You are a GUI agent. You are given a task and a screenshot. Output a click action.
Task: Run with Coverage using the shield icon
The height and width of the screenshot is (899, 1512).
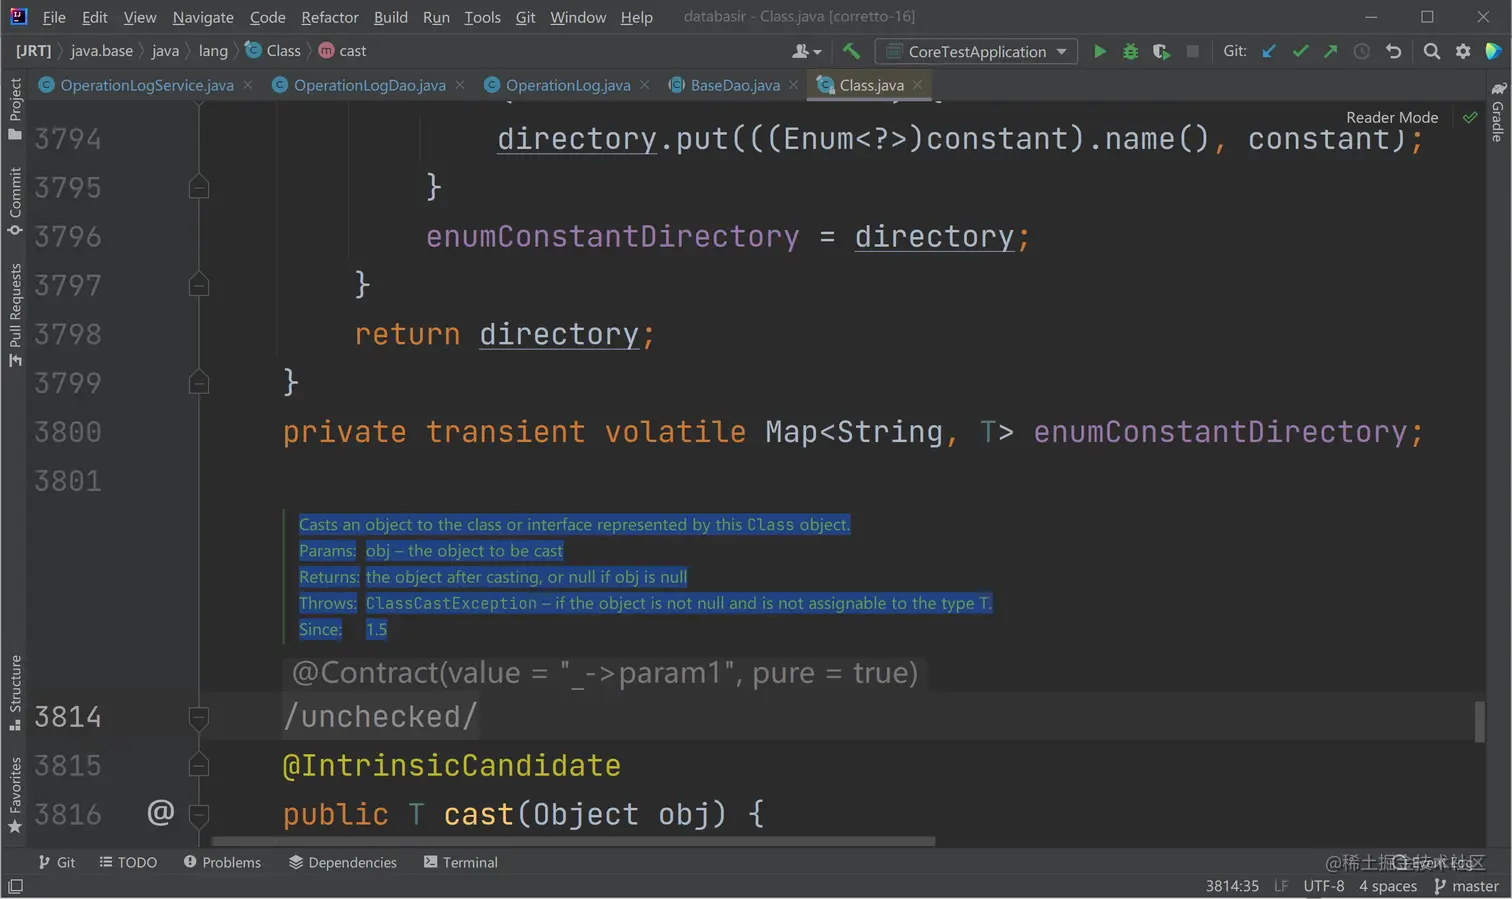pos(1161,51)
